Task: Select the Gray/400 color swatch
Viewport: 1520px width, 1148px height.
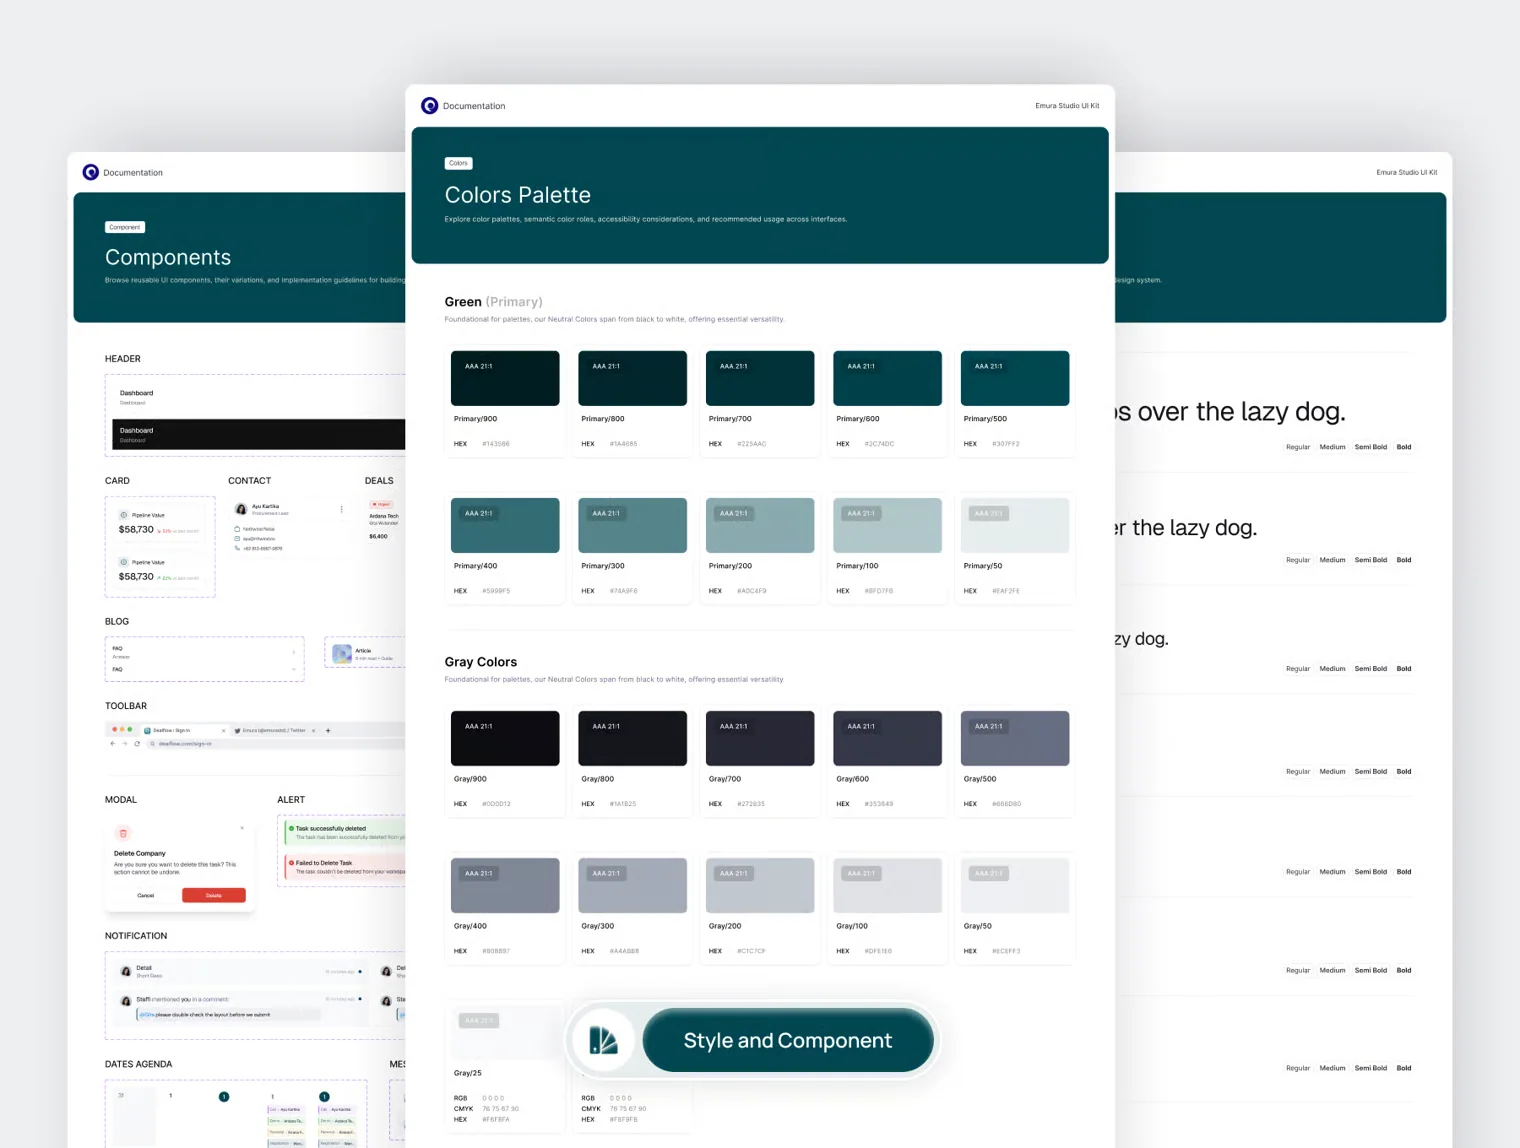Action: coord(505,885)
